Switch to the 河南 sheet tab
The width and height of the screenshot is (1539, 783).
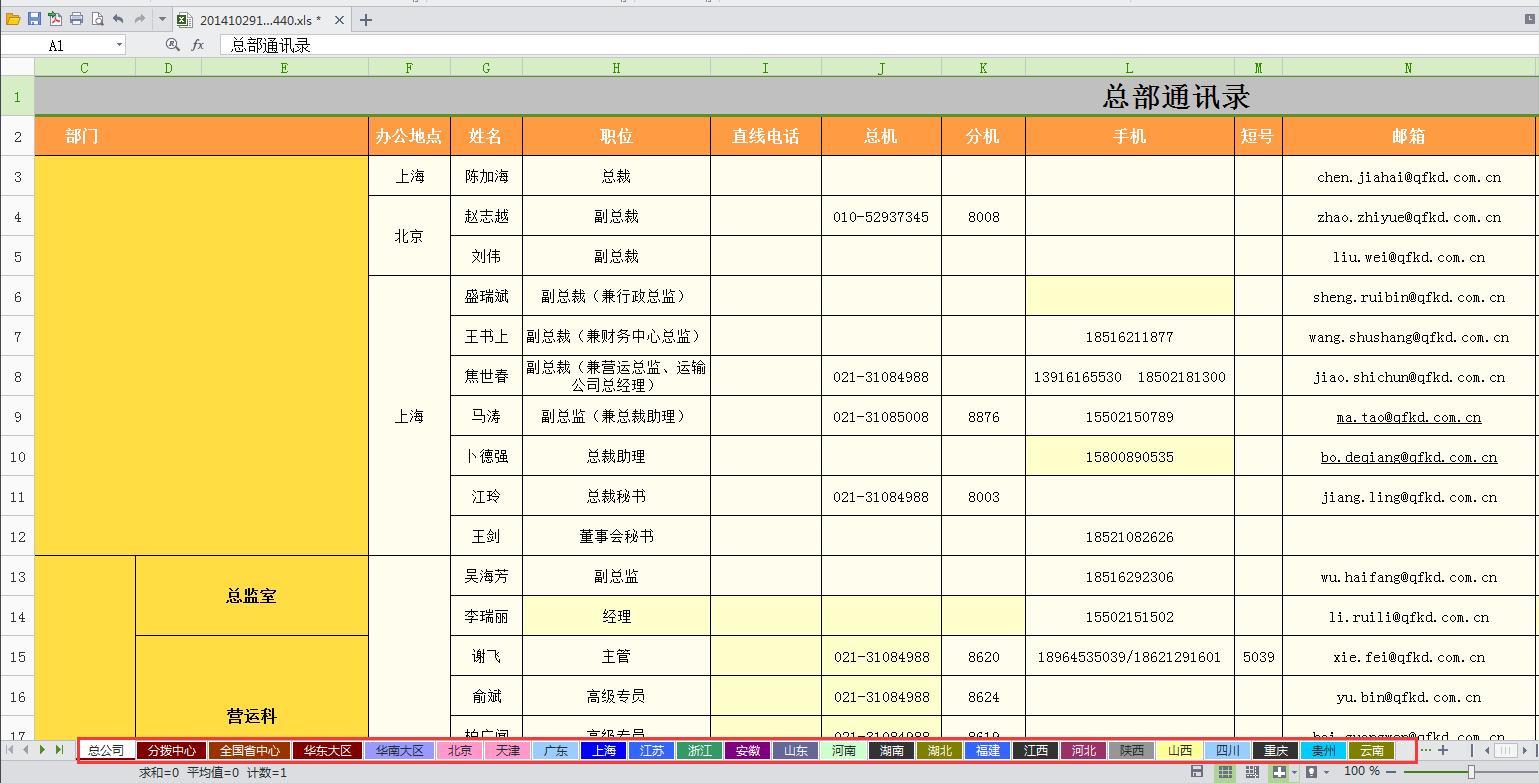pyautogui.click(x=844, y=750)
